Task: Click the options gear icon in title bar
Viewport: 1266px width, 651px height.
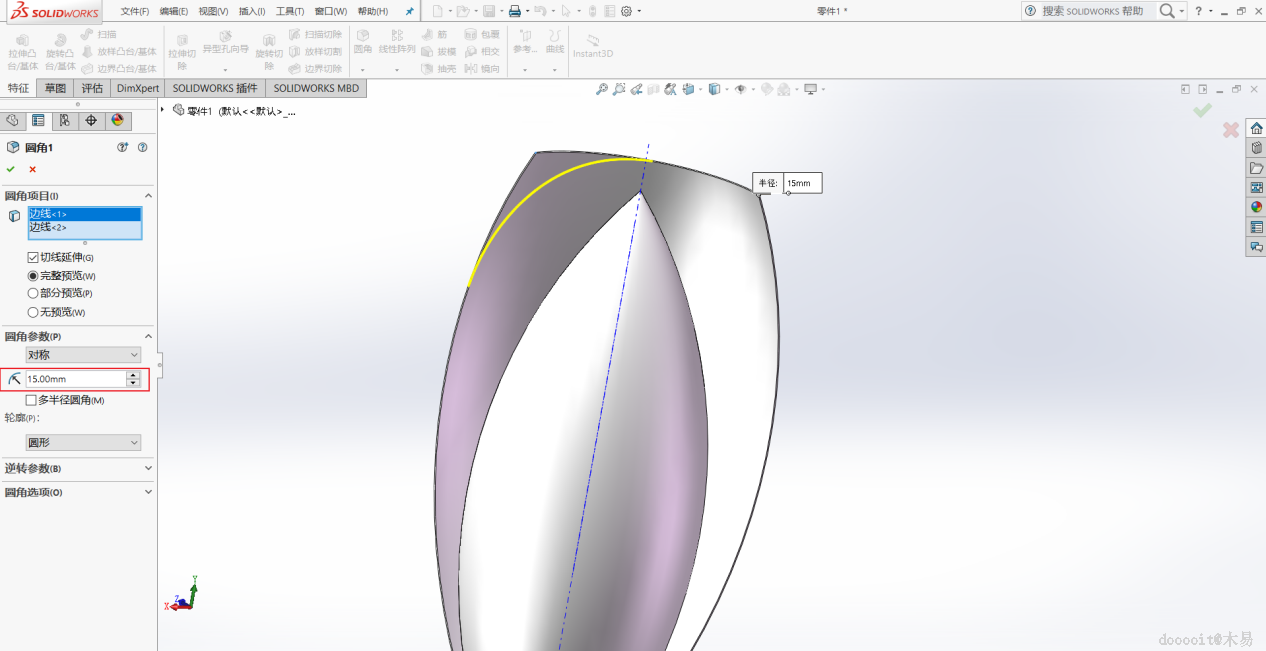Action: coord(626,11)
